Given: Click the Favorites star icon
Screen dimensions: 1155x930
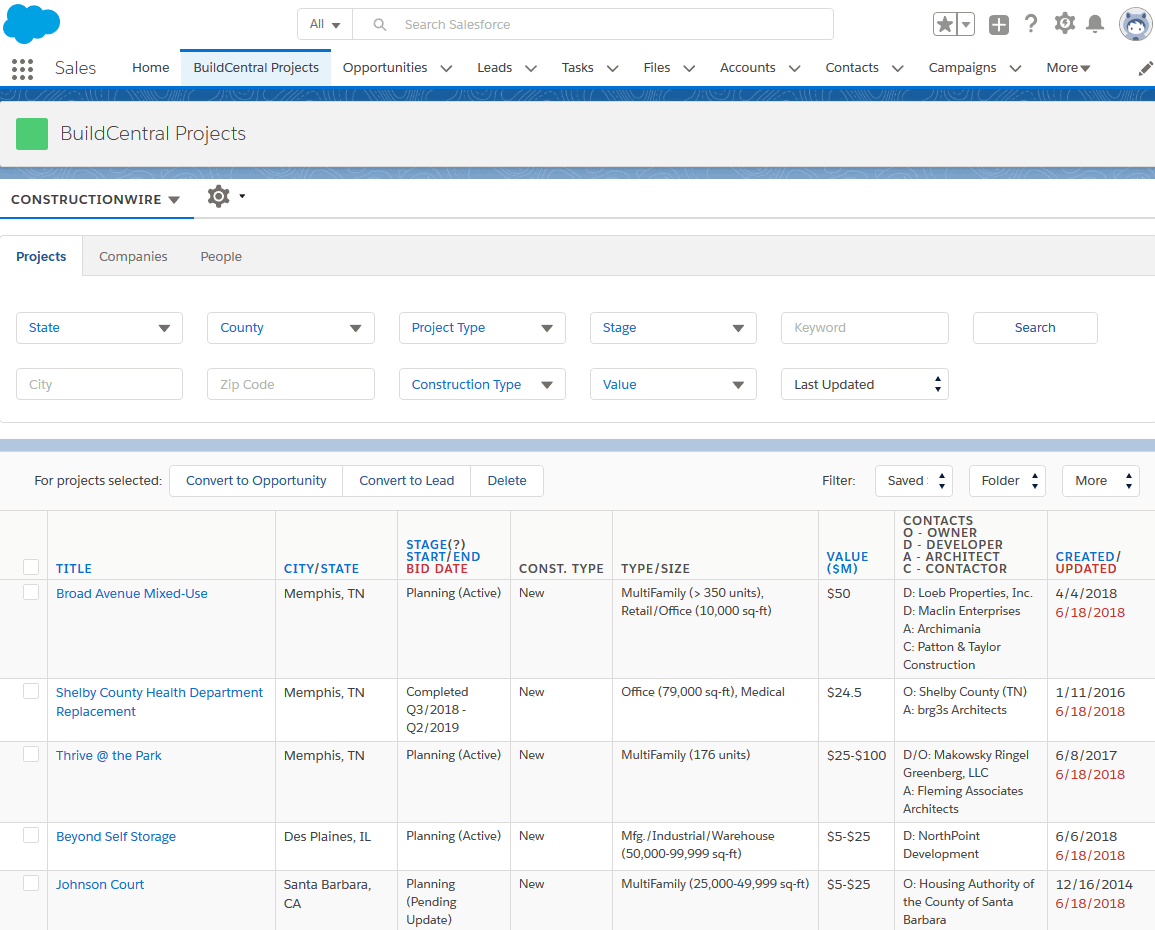Looking at the screenshot, I should (x=944, y=24).
